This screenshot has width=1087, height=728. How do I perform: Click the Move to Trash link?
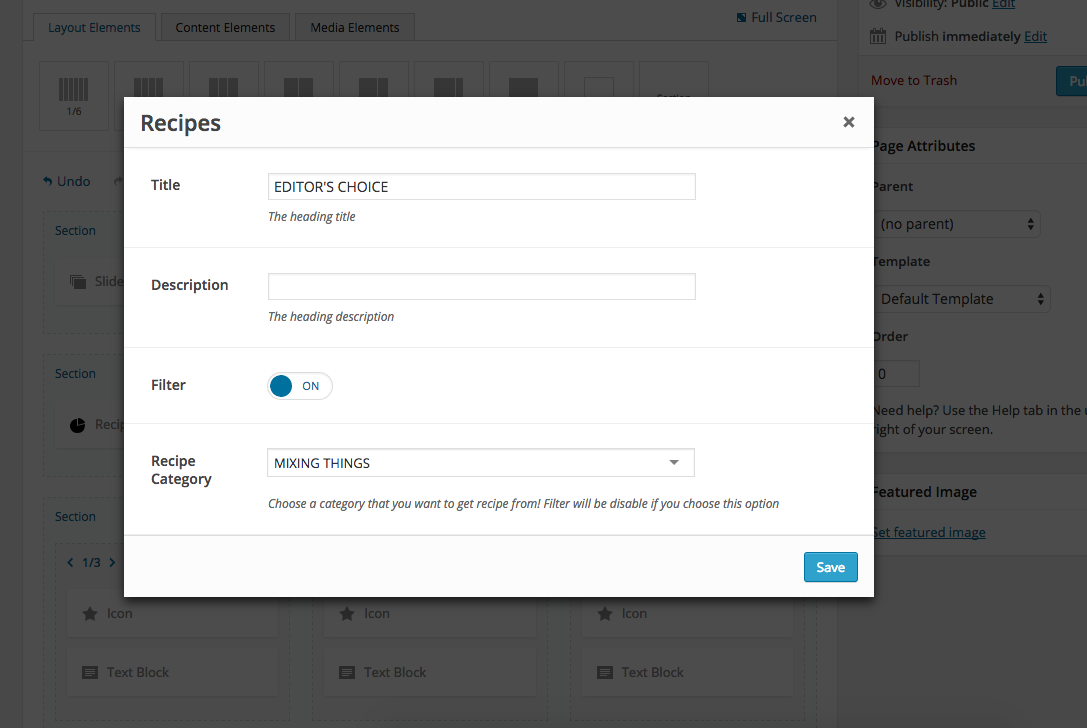913,81
